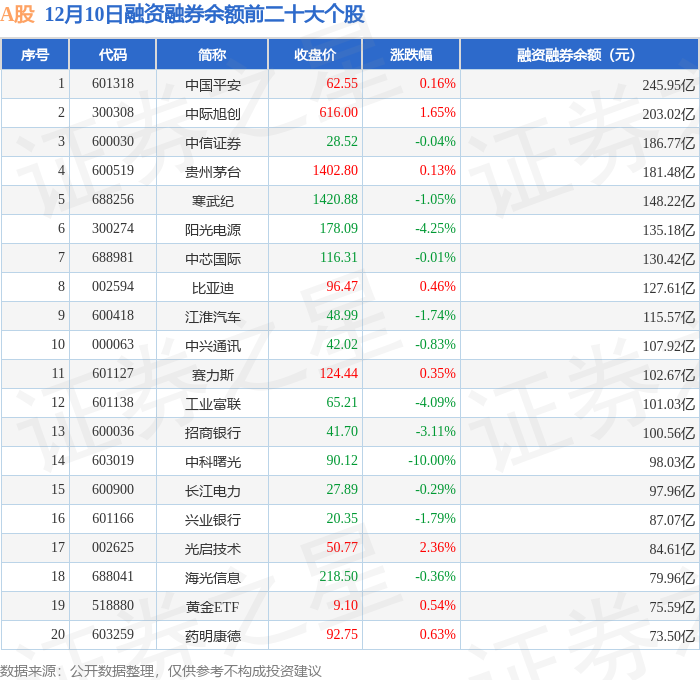Click the 收盘价 column header
The height and width of the screenshot is (680, 700).
[315, 54]
